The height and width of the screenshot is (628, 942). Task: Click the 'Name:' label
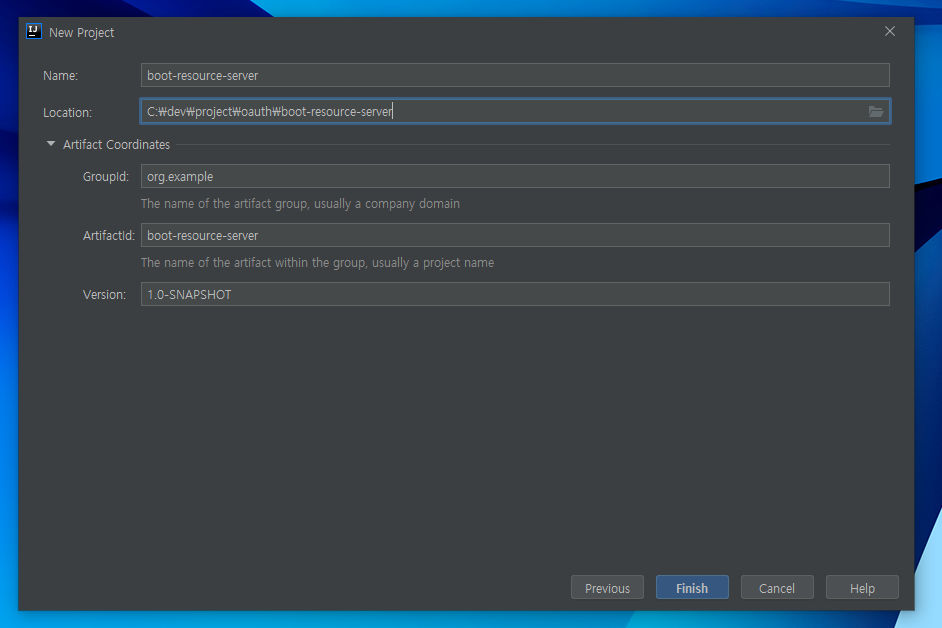pos(61,76)
